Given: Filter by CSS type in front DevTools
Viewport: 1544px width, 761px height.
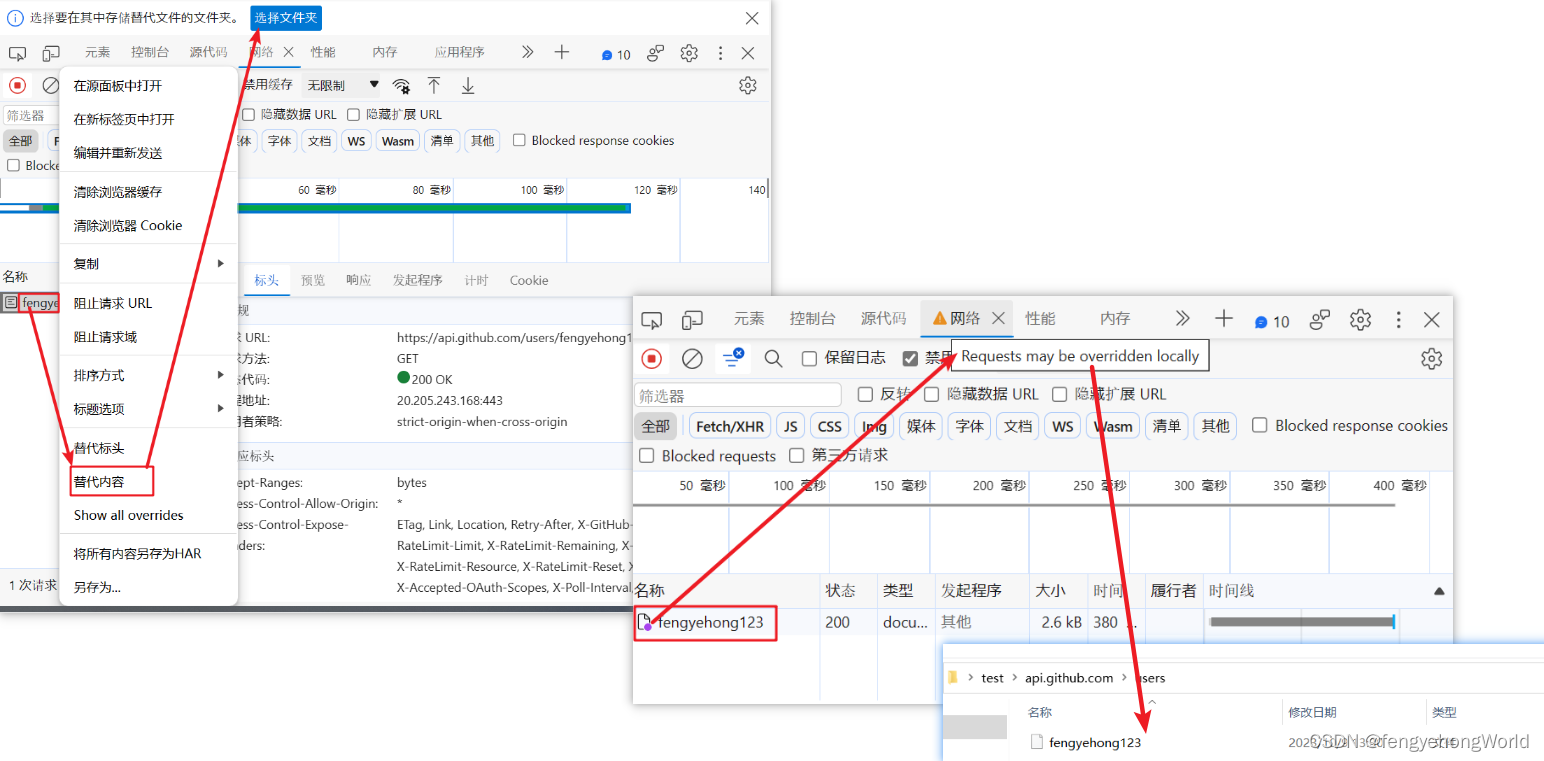Looking at the screenshot, I should pyautogui.click(x=830, y=426).
